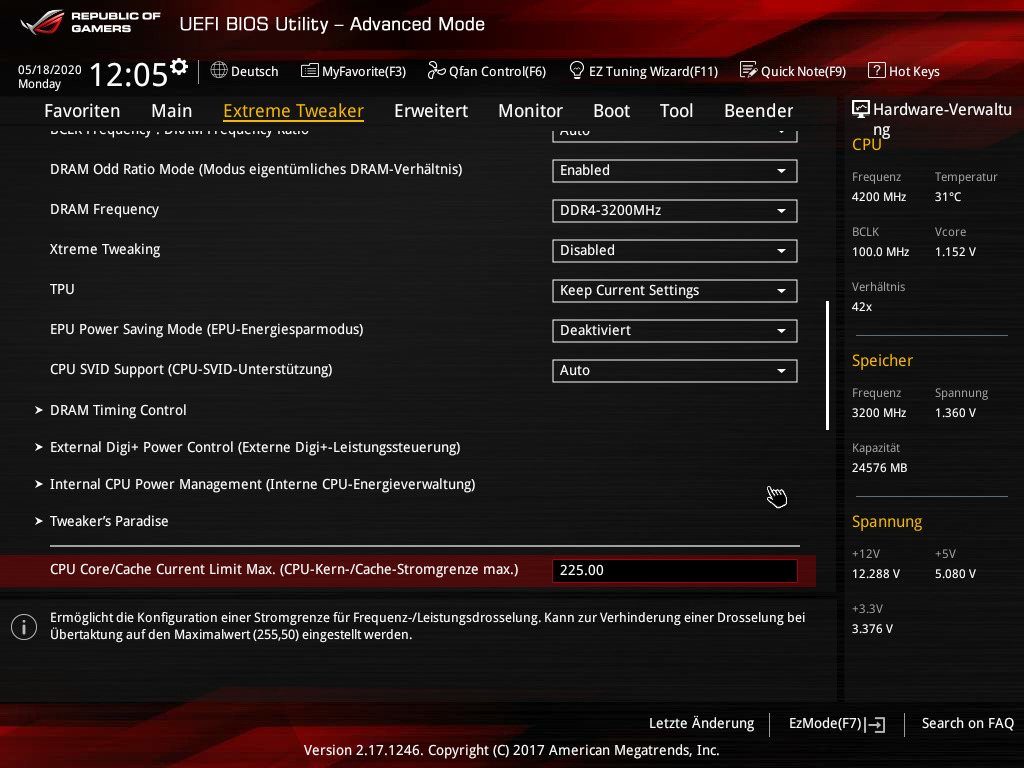Show Hot Keys question mark icon

point(876,71)
